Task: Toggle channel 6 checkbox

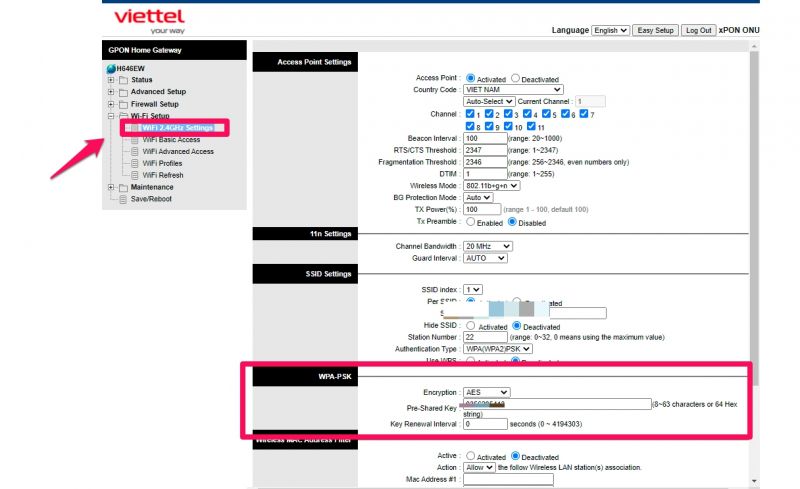Action: (565, 113)
